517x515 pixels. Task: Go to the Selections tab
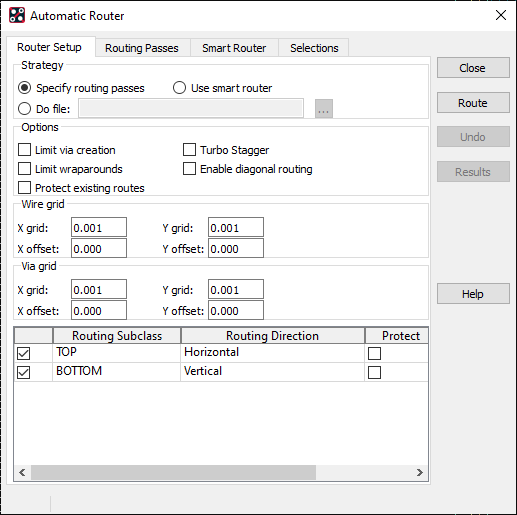point(314,48)
